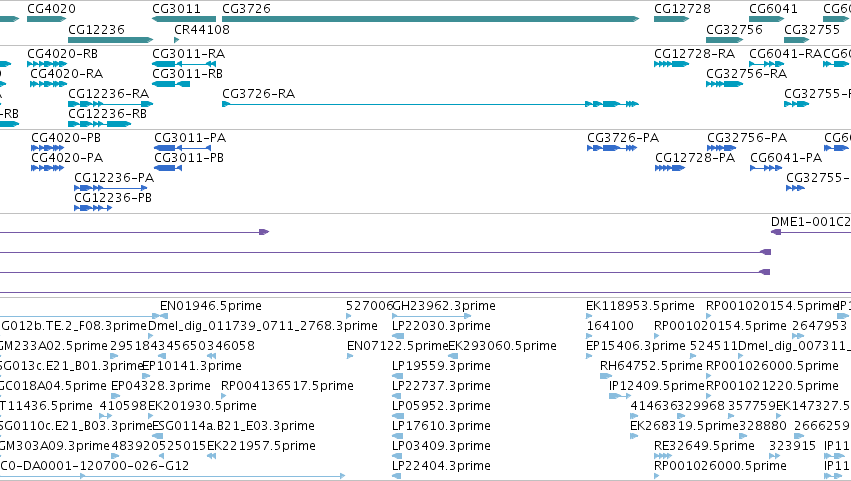Select the CG4020 gene label

coord(52,9)
